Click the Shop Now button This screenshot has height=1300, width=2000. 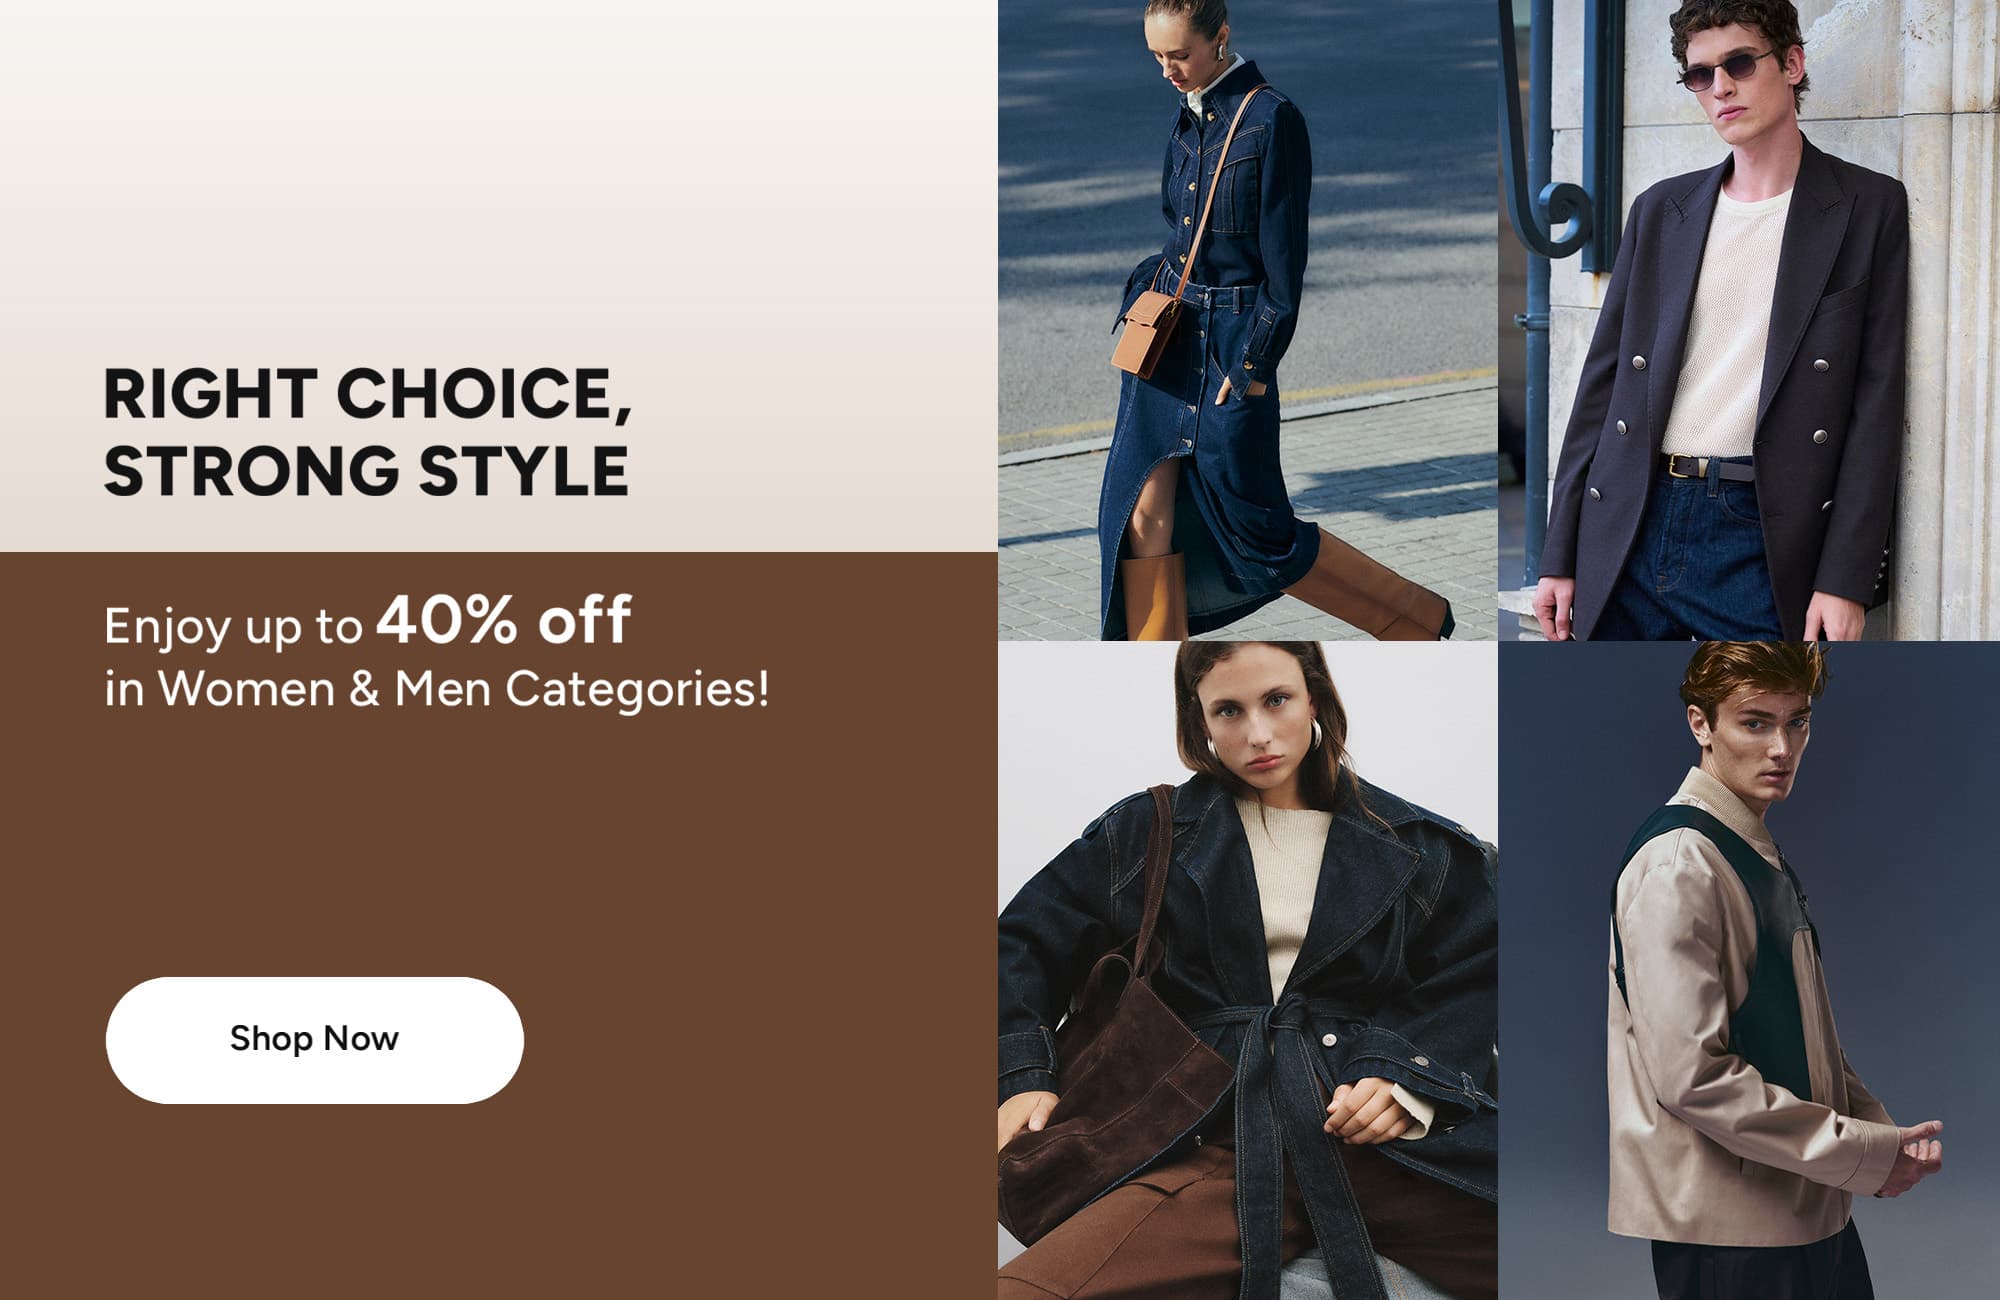314,1040
